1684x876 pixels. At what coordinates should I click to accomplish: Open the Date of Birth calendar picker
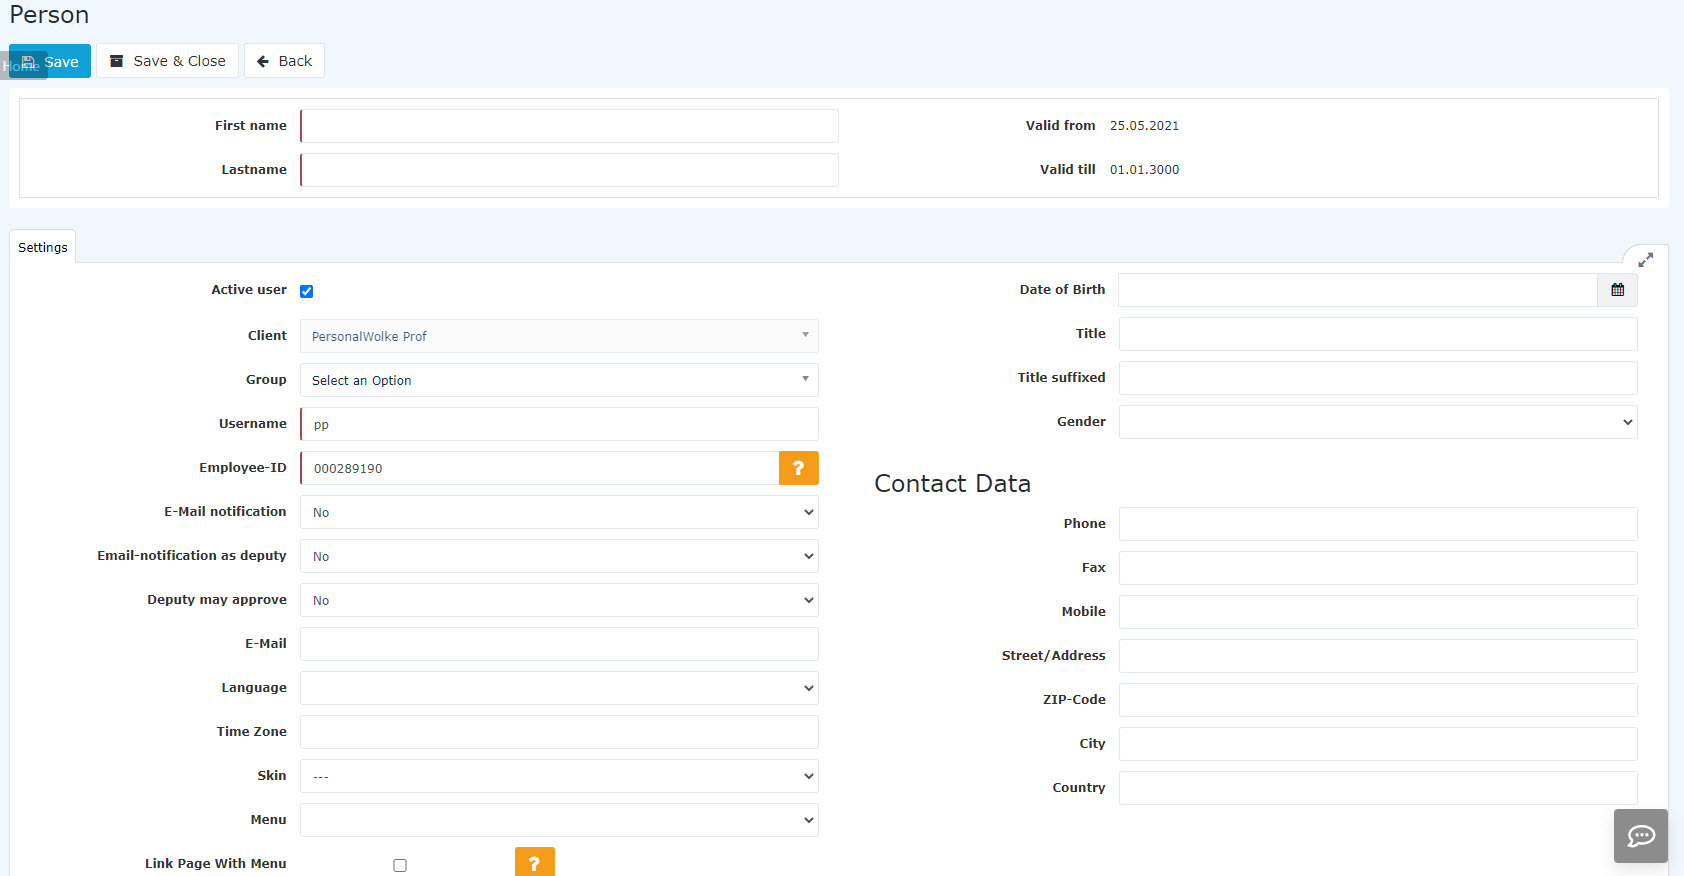tap(1617, 290)
